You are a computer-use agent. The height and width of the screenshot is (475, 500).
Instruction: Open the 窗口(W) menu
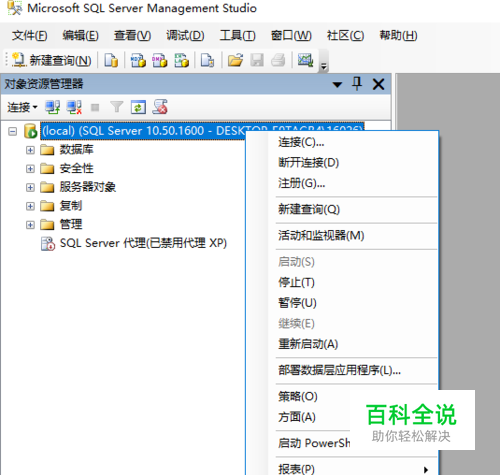(x=291, y=35)
